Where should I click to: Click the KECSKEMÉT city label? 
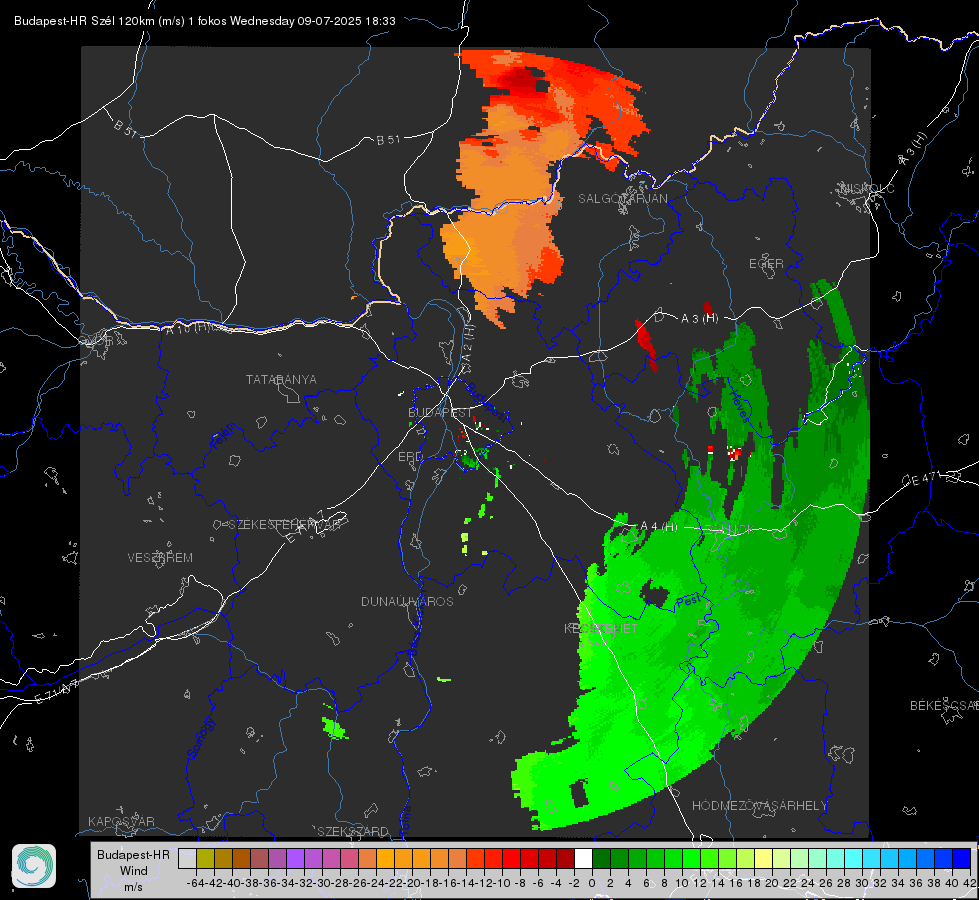(601, 628)
